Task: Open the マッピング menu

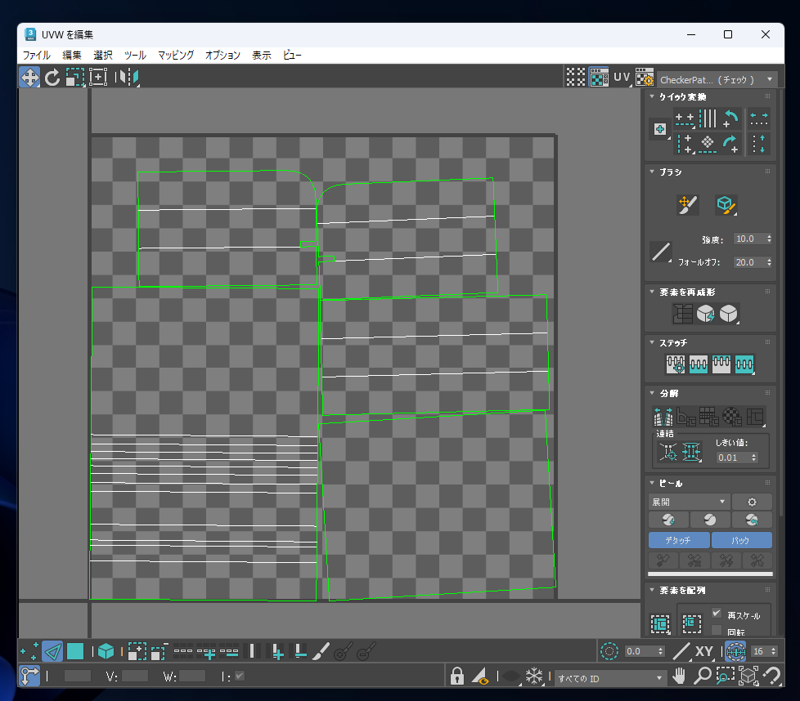Action: point(176,55)
